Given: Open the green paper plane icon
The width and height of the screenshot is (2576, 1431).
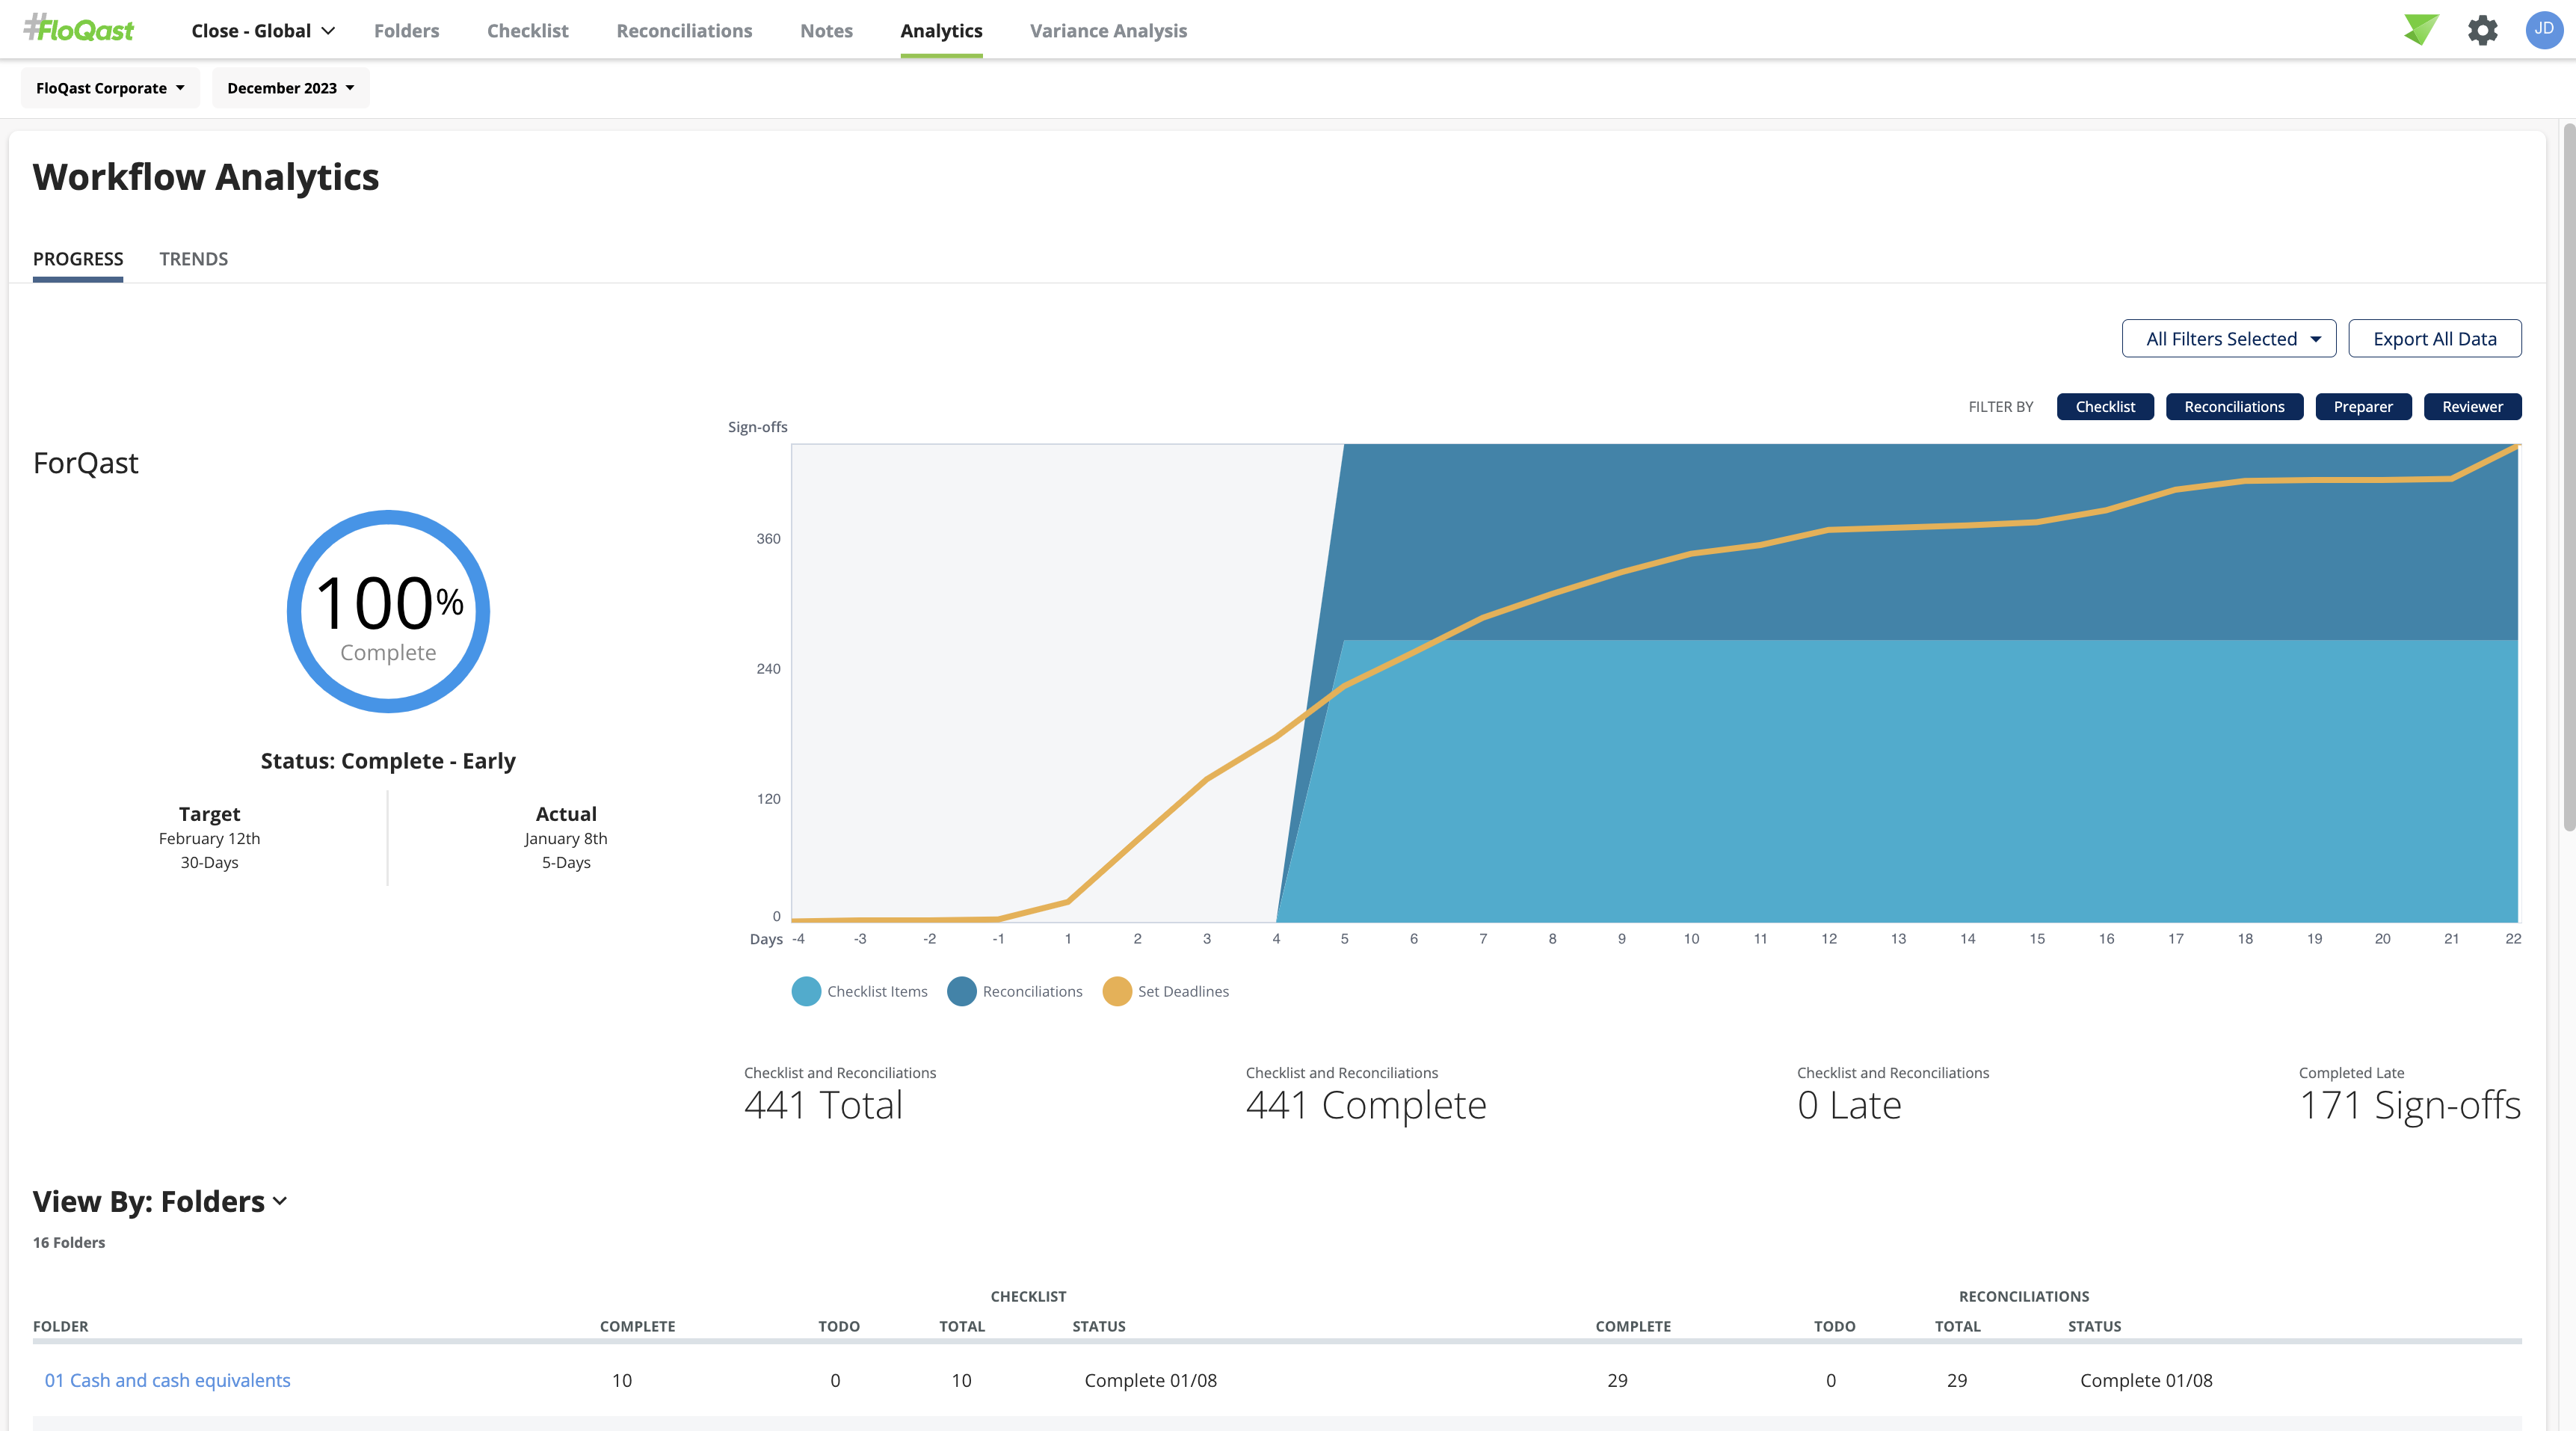Looking at the screenshot, I should coord(2421,30).
